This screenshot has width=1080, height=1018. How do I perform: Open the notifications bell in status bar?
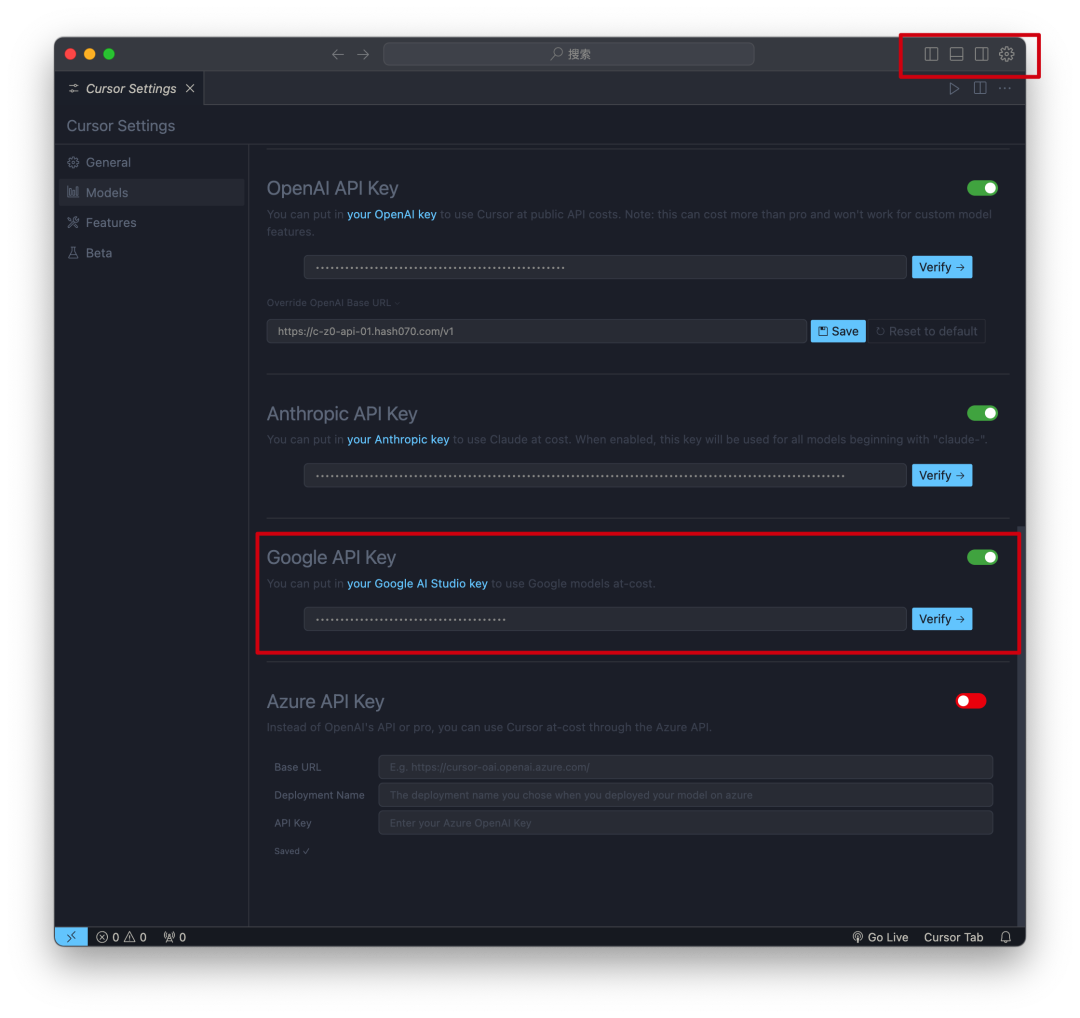(1006, 937)
